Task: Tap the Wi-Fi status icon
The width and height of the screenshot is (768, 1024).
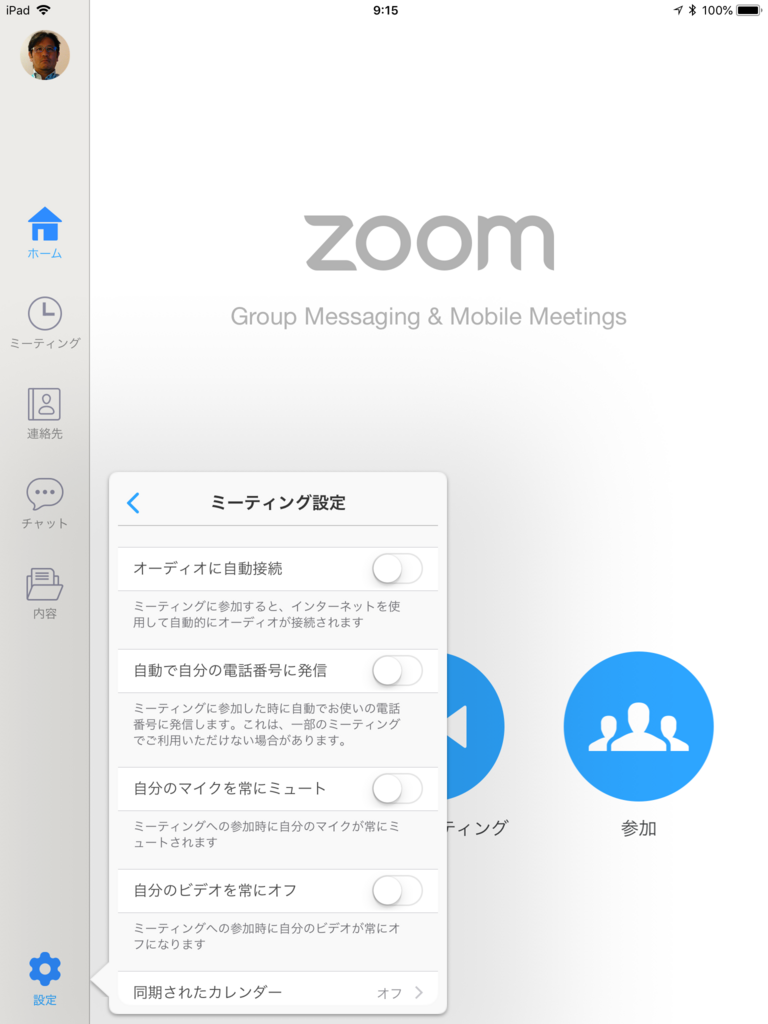Action: pos(44,10)
